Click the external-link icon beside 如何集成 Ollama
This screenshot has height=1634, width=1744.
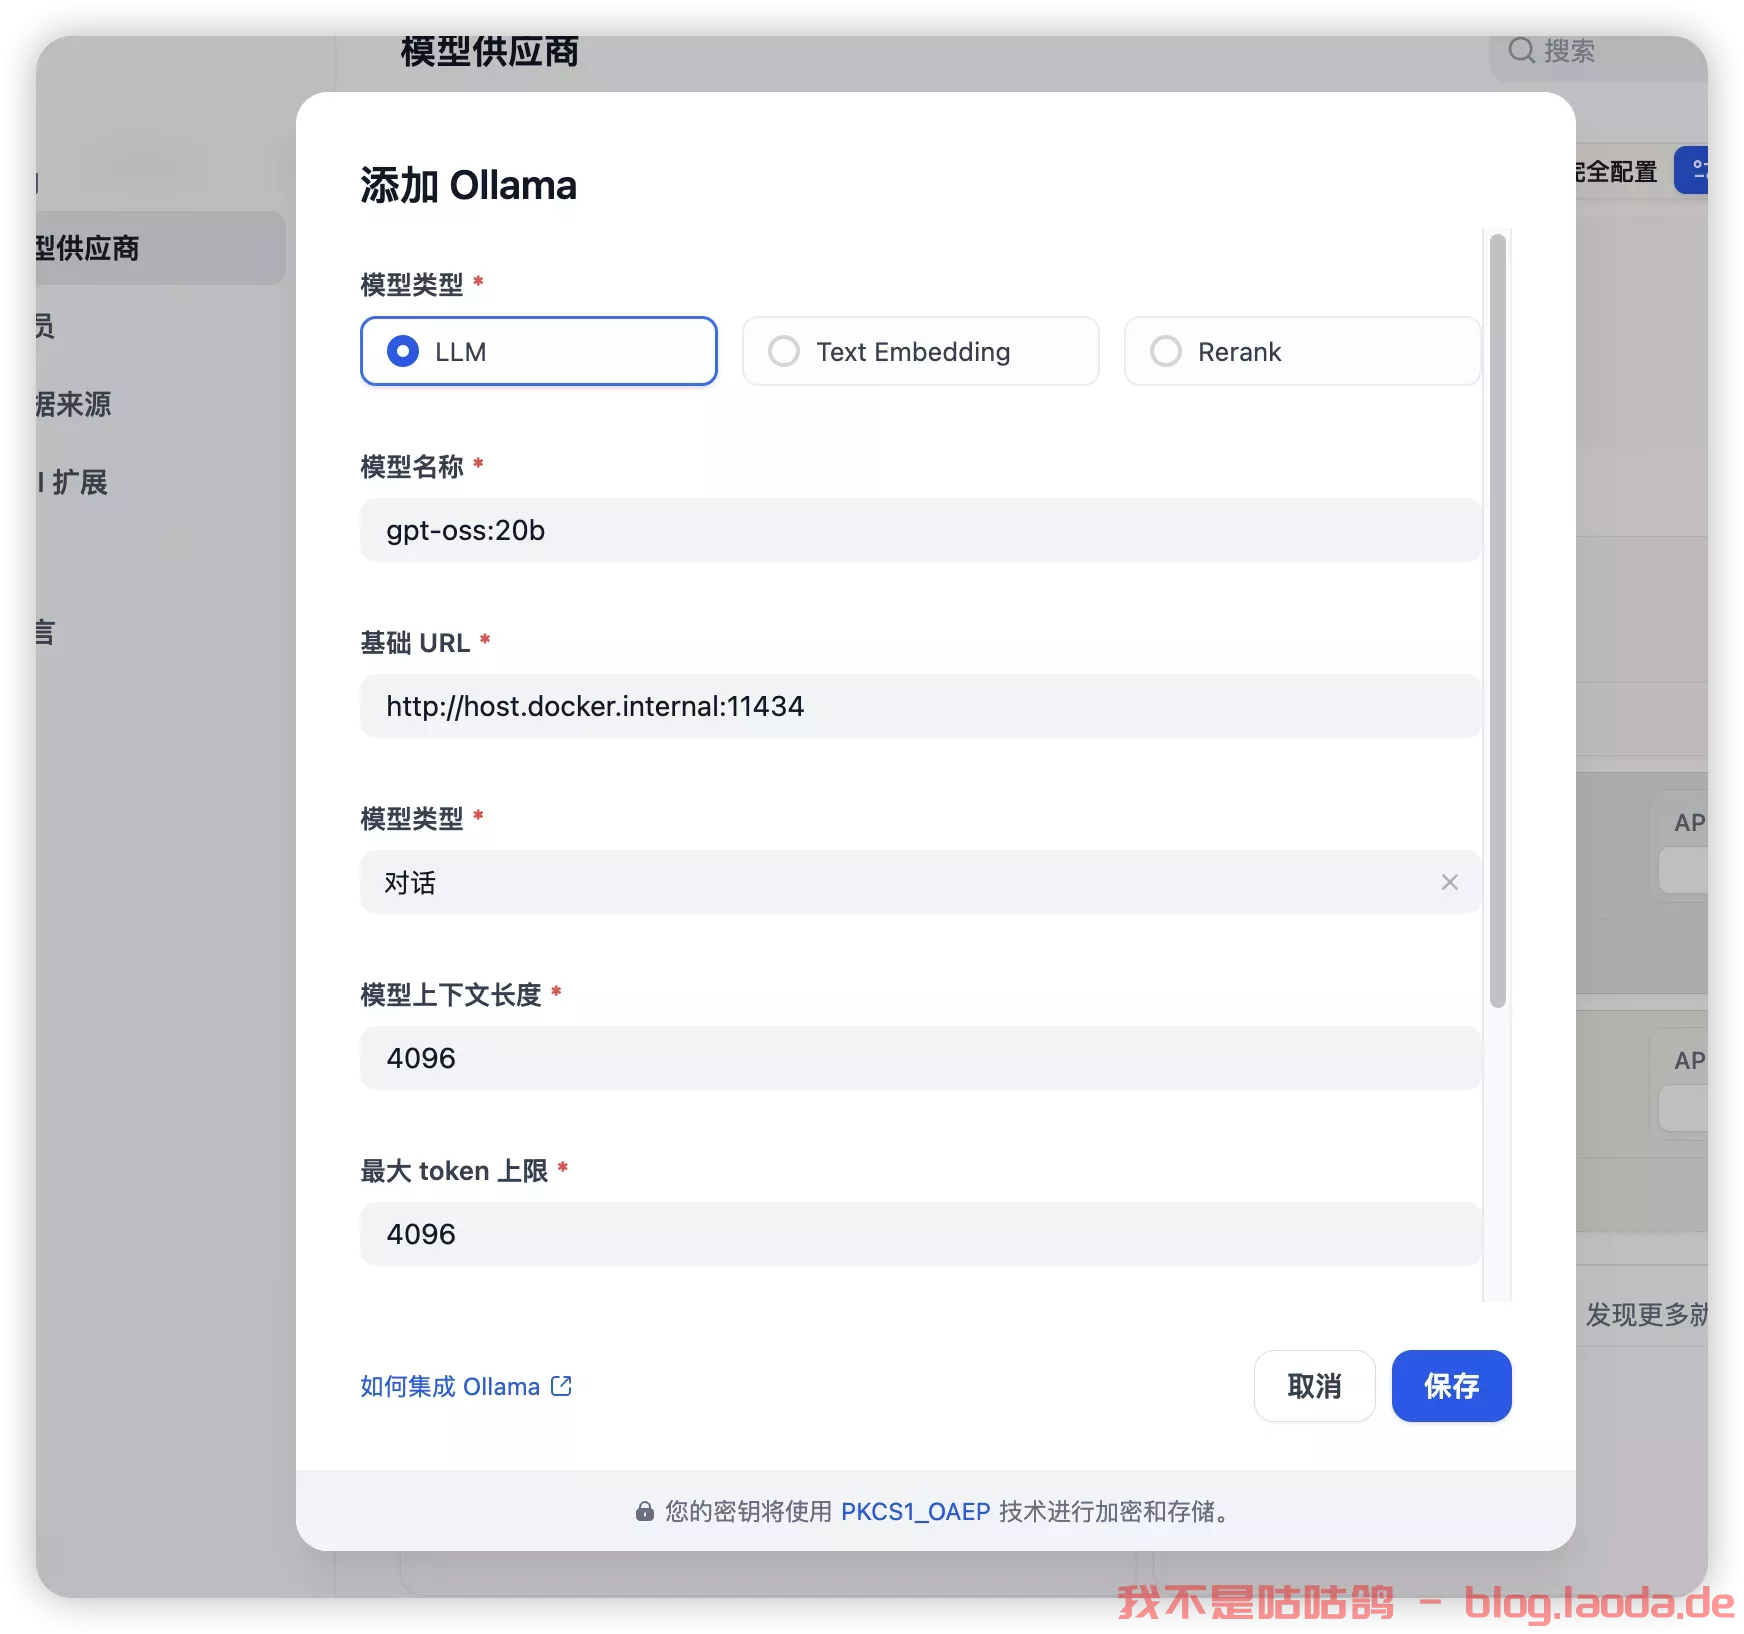tap(562, 1386)
